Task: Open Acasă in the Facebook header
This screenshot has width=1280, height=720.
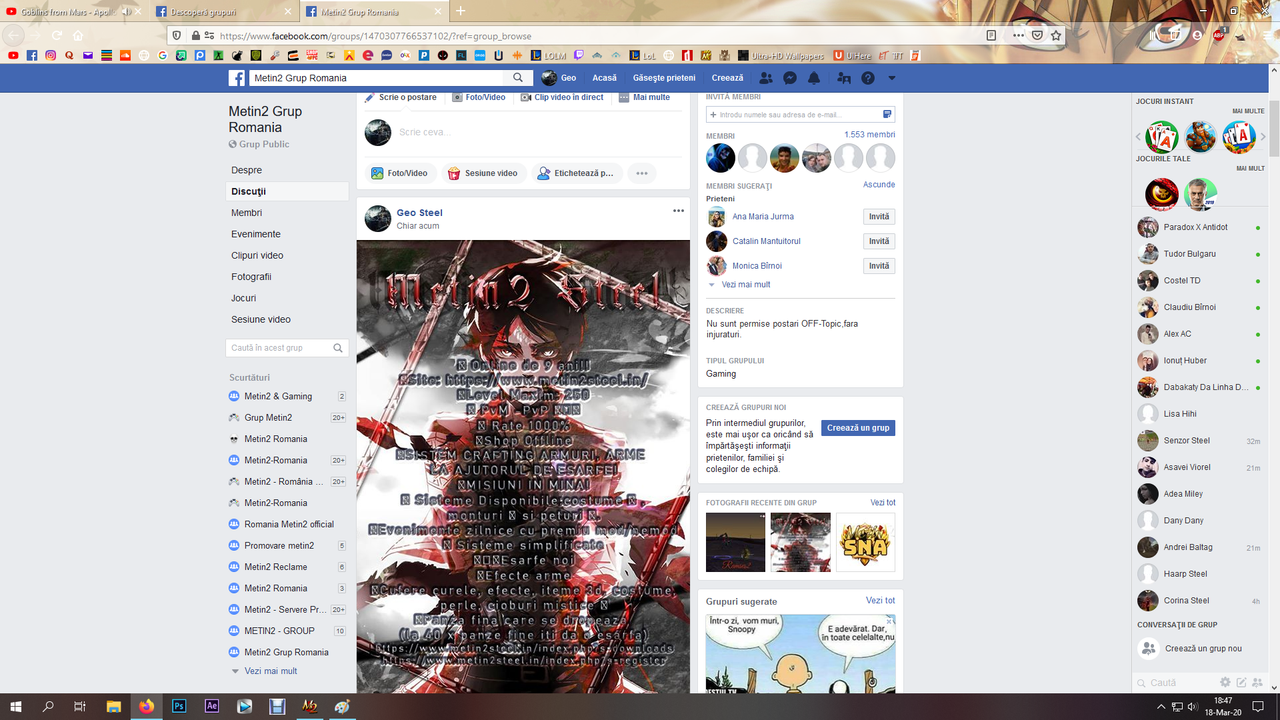Action: (x=604, y=78)
